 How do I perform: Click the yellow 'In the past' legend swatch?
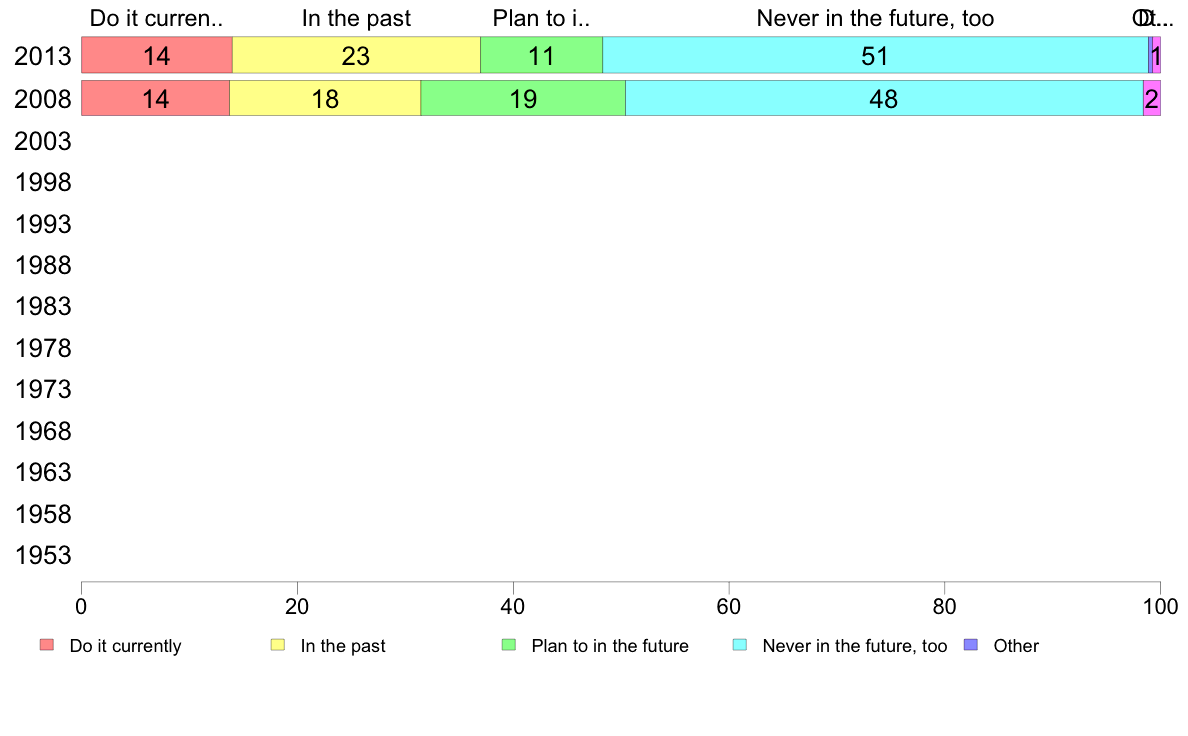coord(278,645)
